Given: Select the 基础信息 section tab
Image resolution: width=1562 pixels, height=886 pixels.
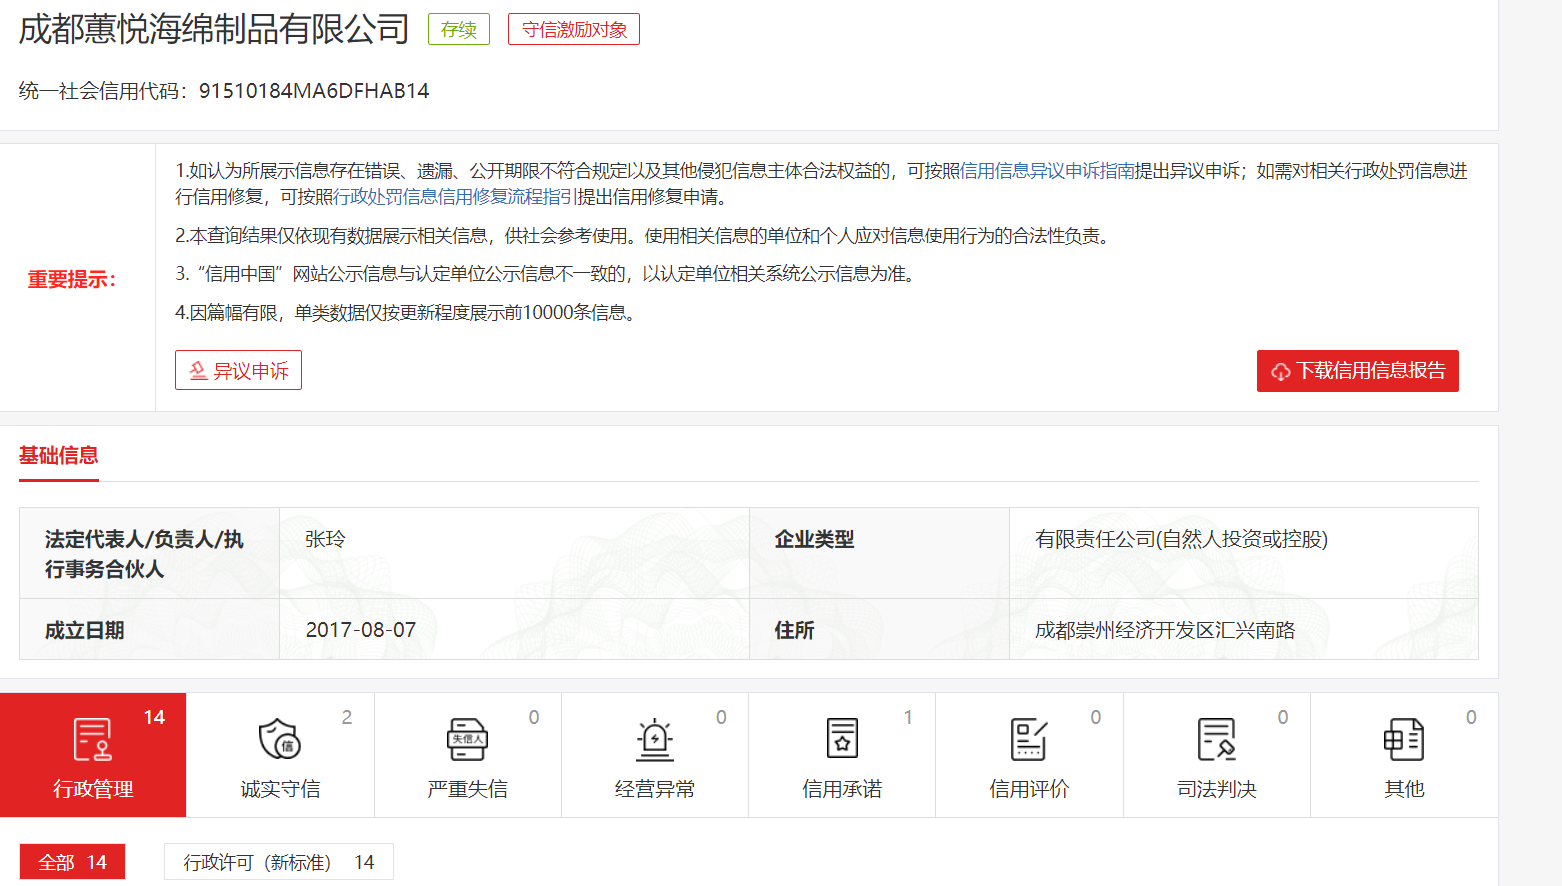Looking at the screenshot, I should pos(59,456).
